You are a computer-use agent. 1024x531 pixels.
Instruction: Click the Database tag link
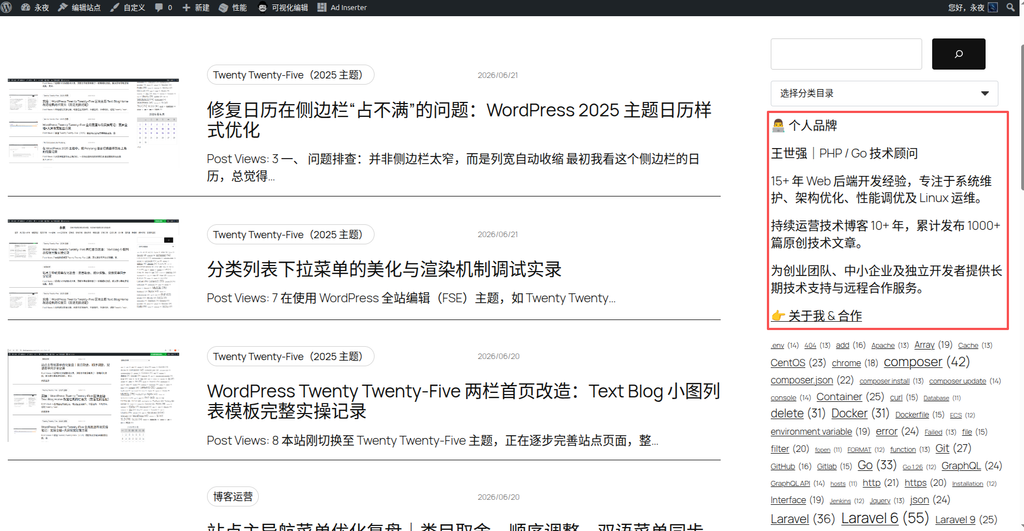coord(936,398)
